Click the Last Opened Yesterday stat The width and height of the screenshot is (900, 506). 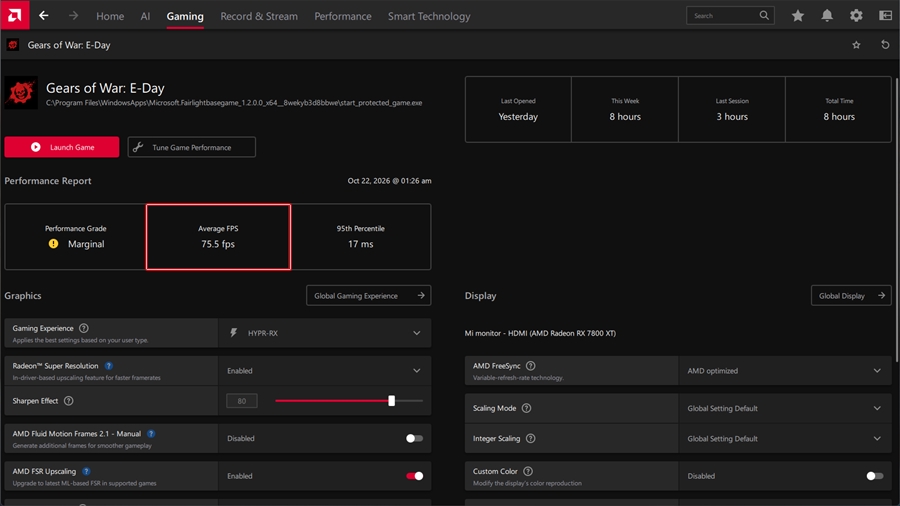(518, 109)
